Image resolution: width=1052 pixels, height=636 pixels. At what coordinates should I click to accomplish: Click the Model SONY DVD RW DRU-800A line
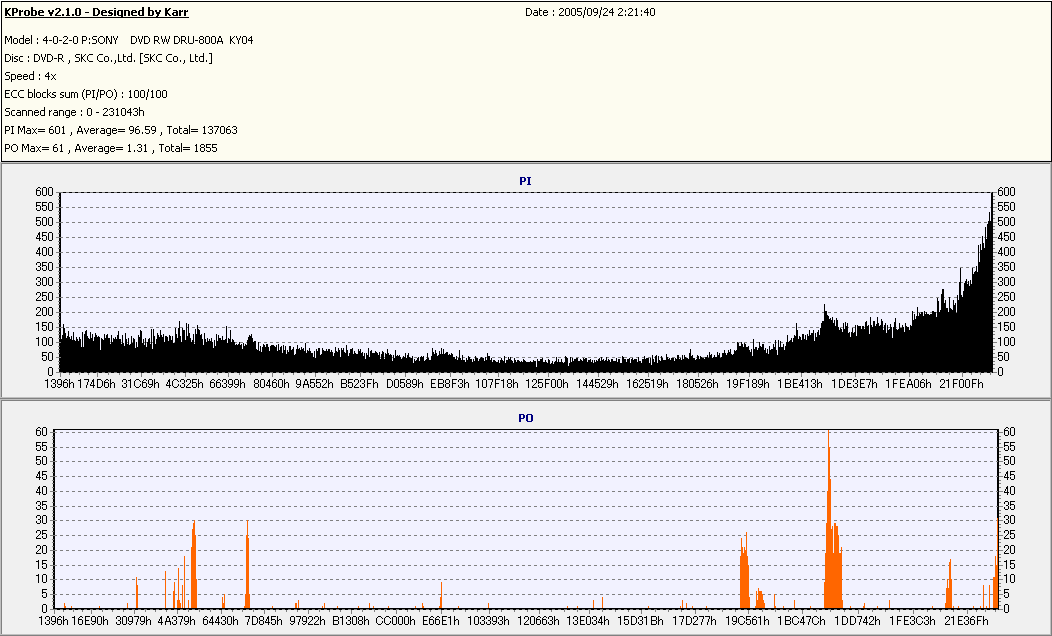pyautogui.click(x=129, y=40)
